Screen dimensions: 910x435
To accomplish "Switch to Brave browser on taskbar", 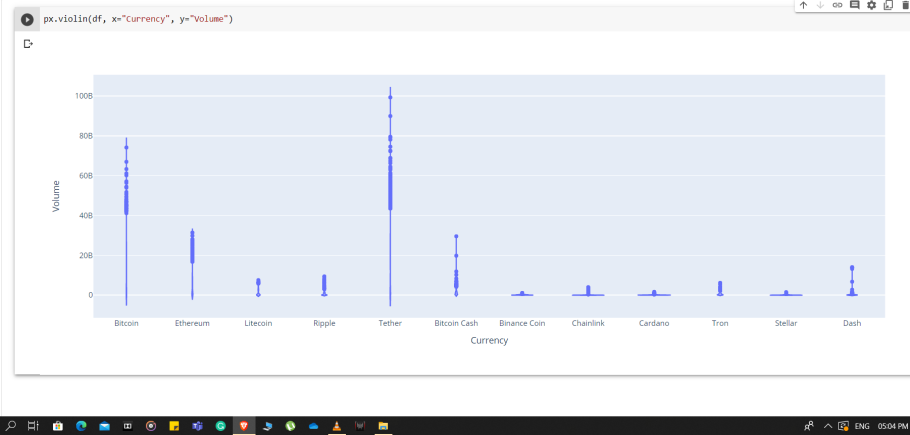I will 244,426.
